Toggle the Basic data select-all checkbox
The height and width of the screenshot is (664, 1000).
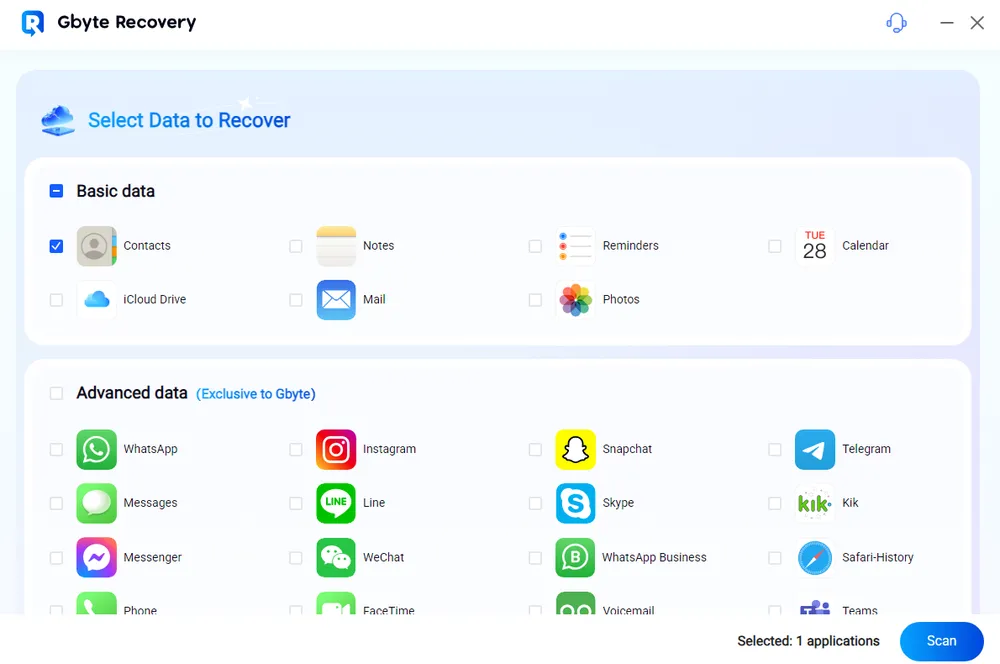(x=56, y=191)
